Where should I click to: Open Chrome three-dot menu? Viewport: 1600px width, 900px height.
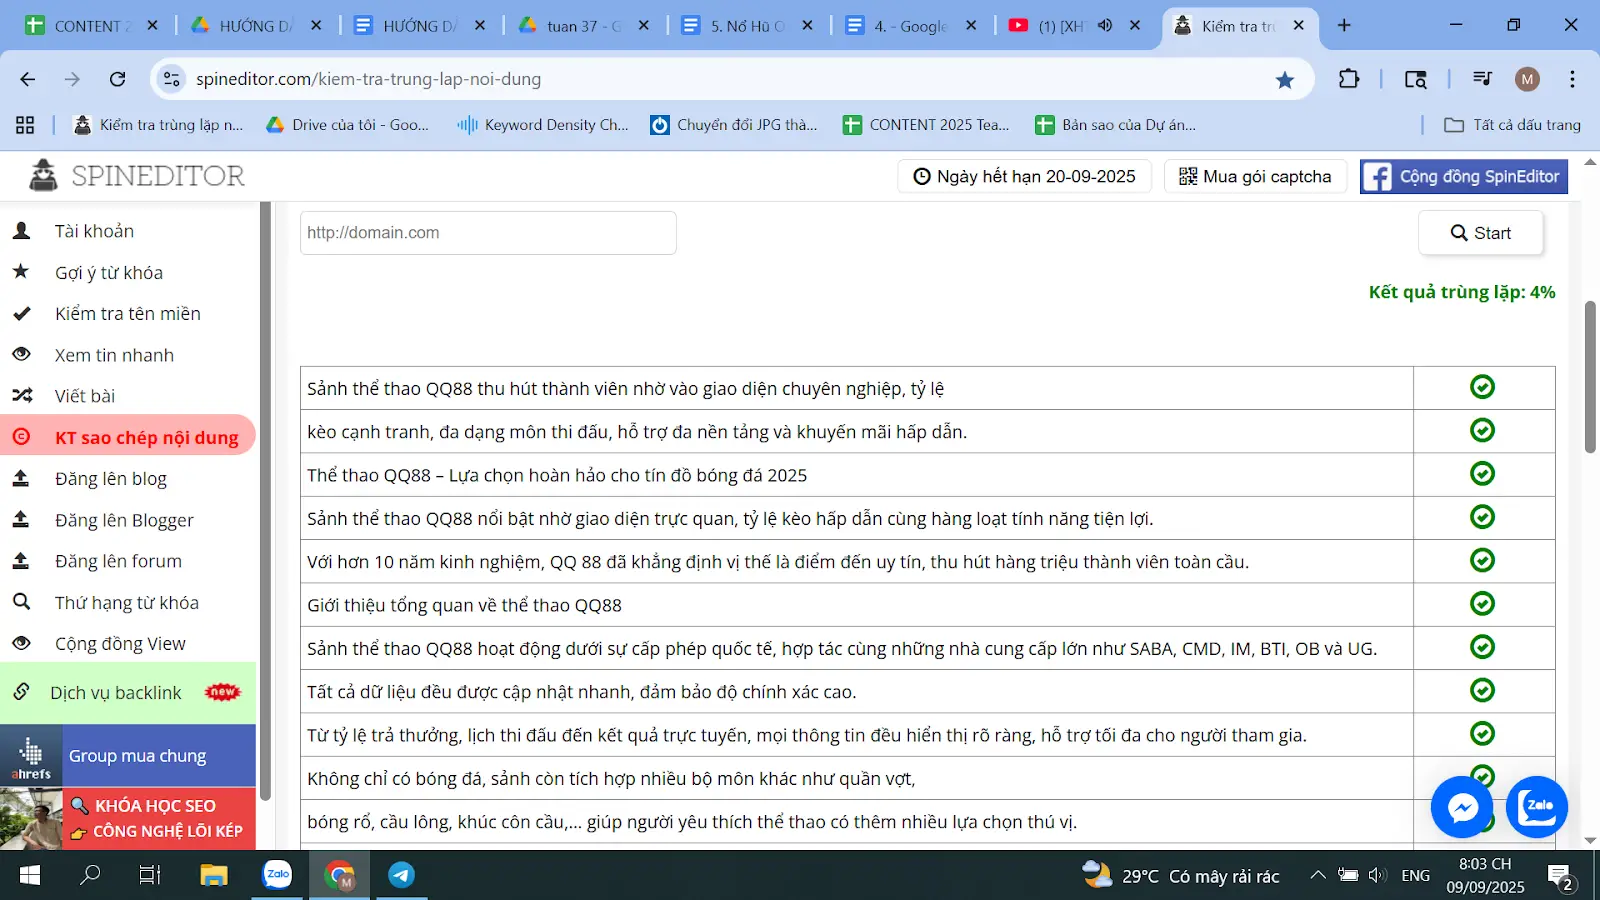coord(1572,79)
